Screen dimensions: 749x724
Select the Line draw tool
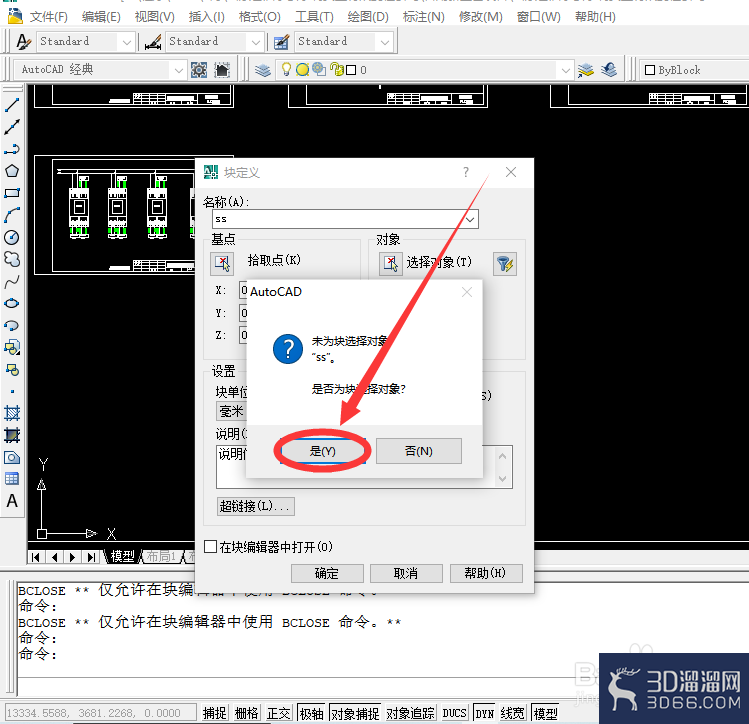pos(11,105)
